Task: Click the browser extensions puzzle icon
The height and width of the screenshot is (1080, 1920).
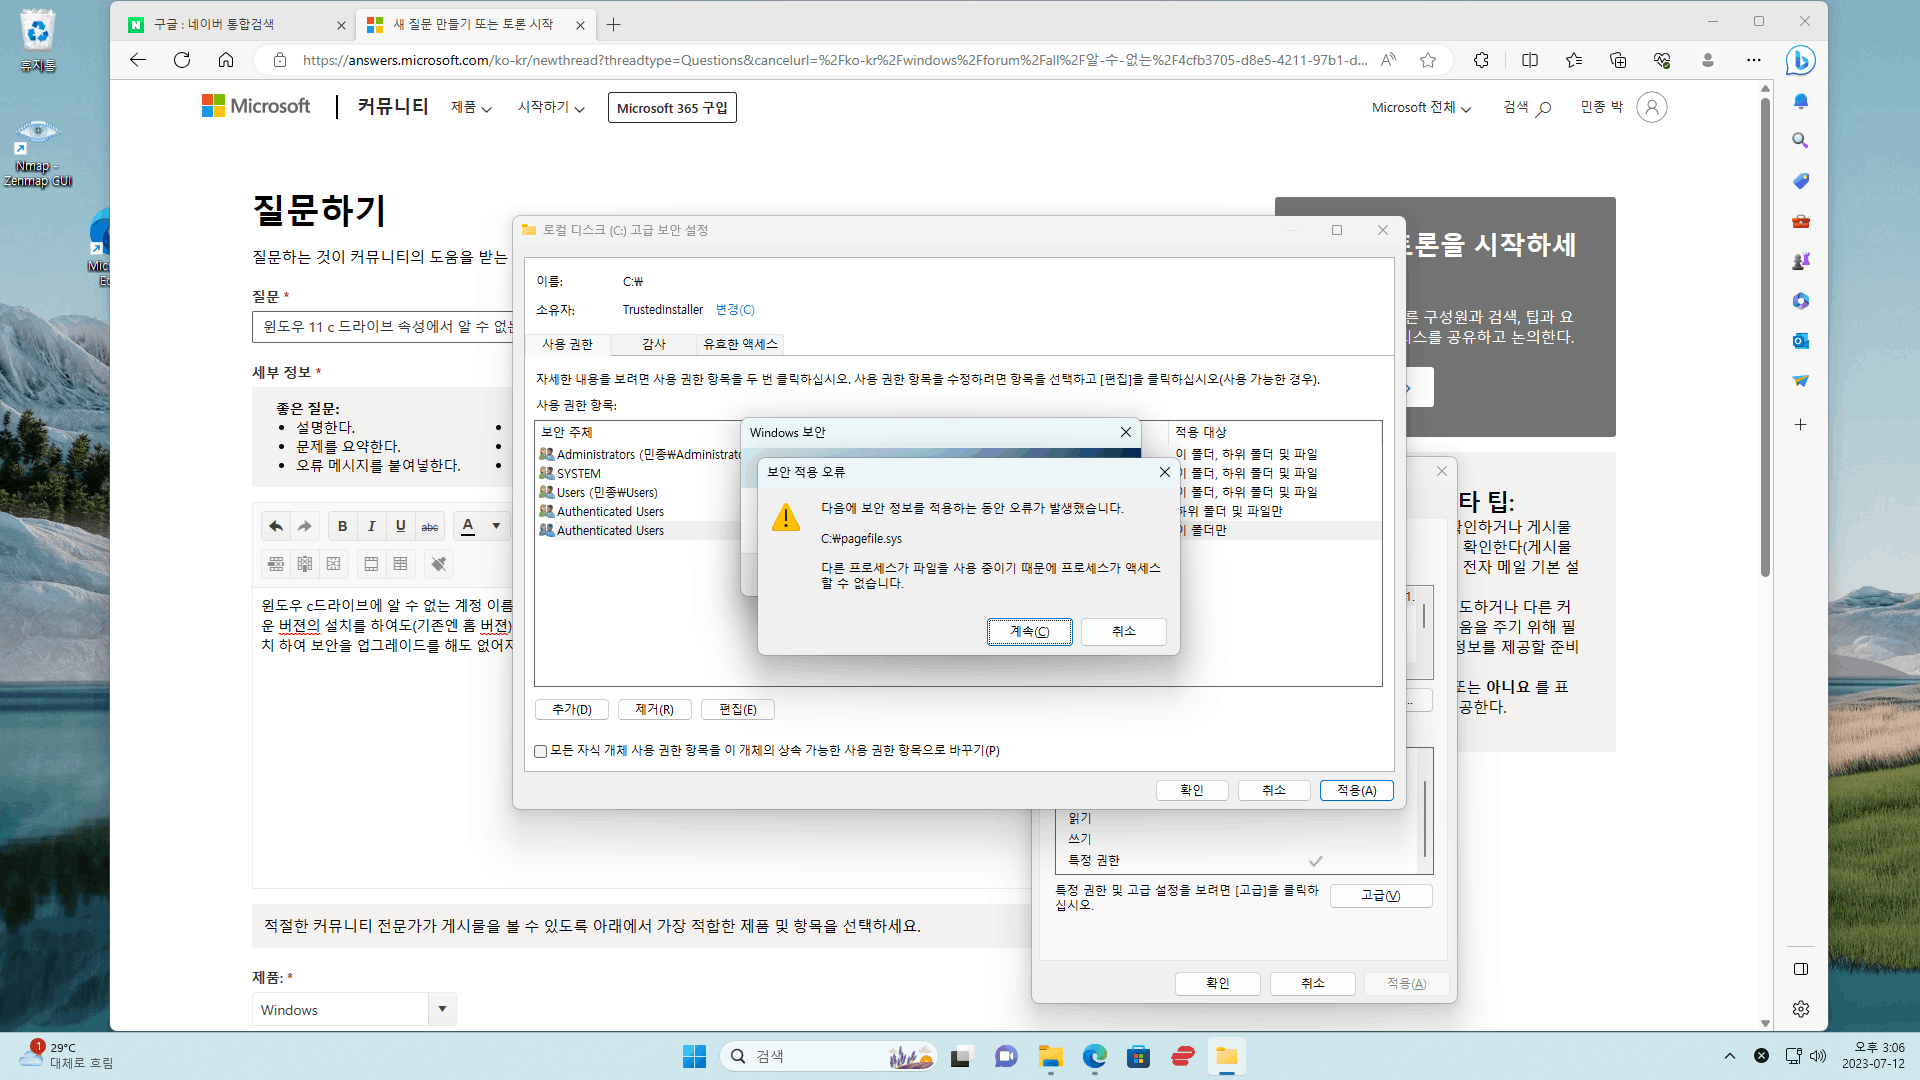Action: pyautogui.click(x=1481, y=60)
